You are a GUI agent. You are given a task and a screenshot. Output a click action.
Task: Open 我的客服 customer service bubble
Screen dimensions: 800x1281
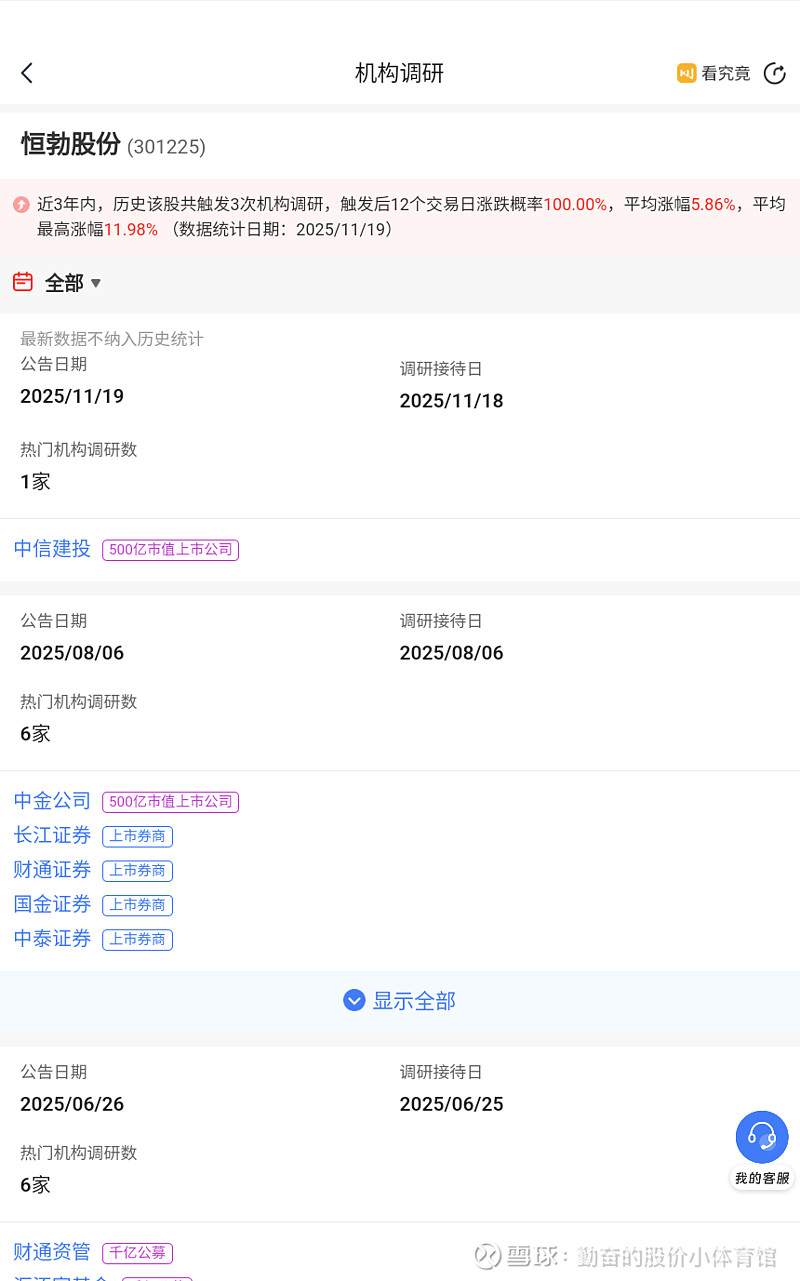click(x=762, y=1146)
